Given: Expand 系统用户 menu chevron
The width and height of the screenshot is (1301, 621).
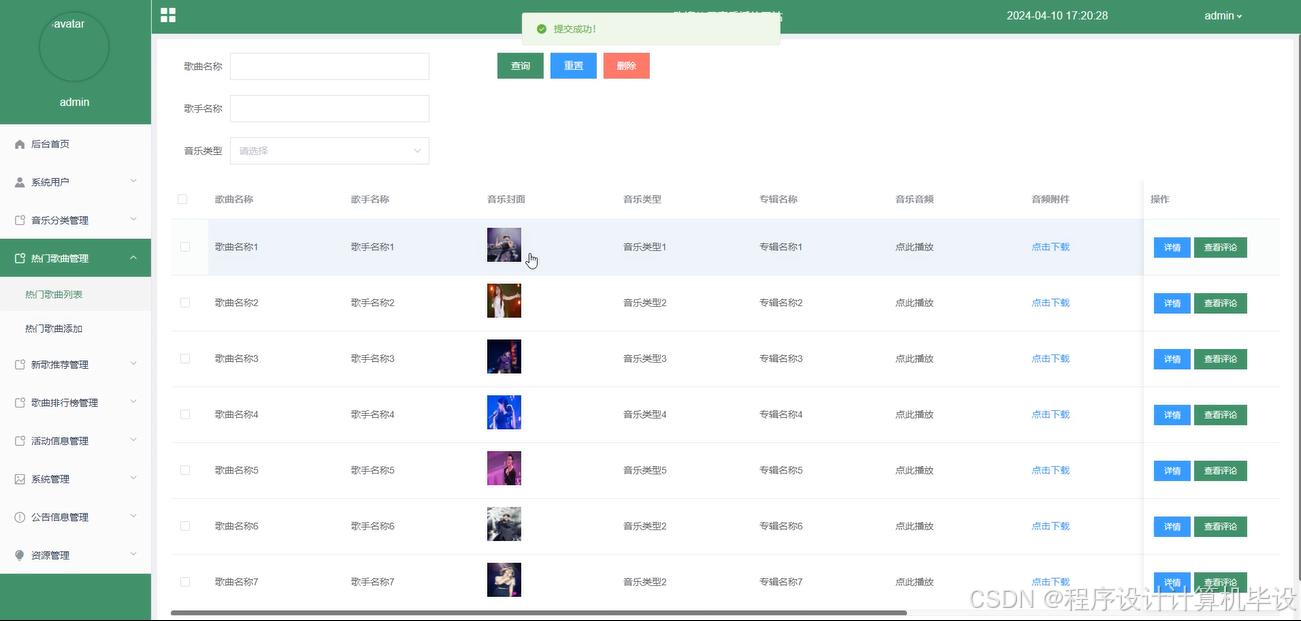Looking at the screenshot, I should click(134, 182).
